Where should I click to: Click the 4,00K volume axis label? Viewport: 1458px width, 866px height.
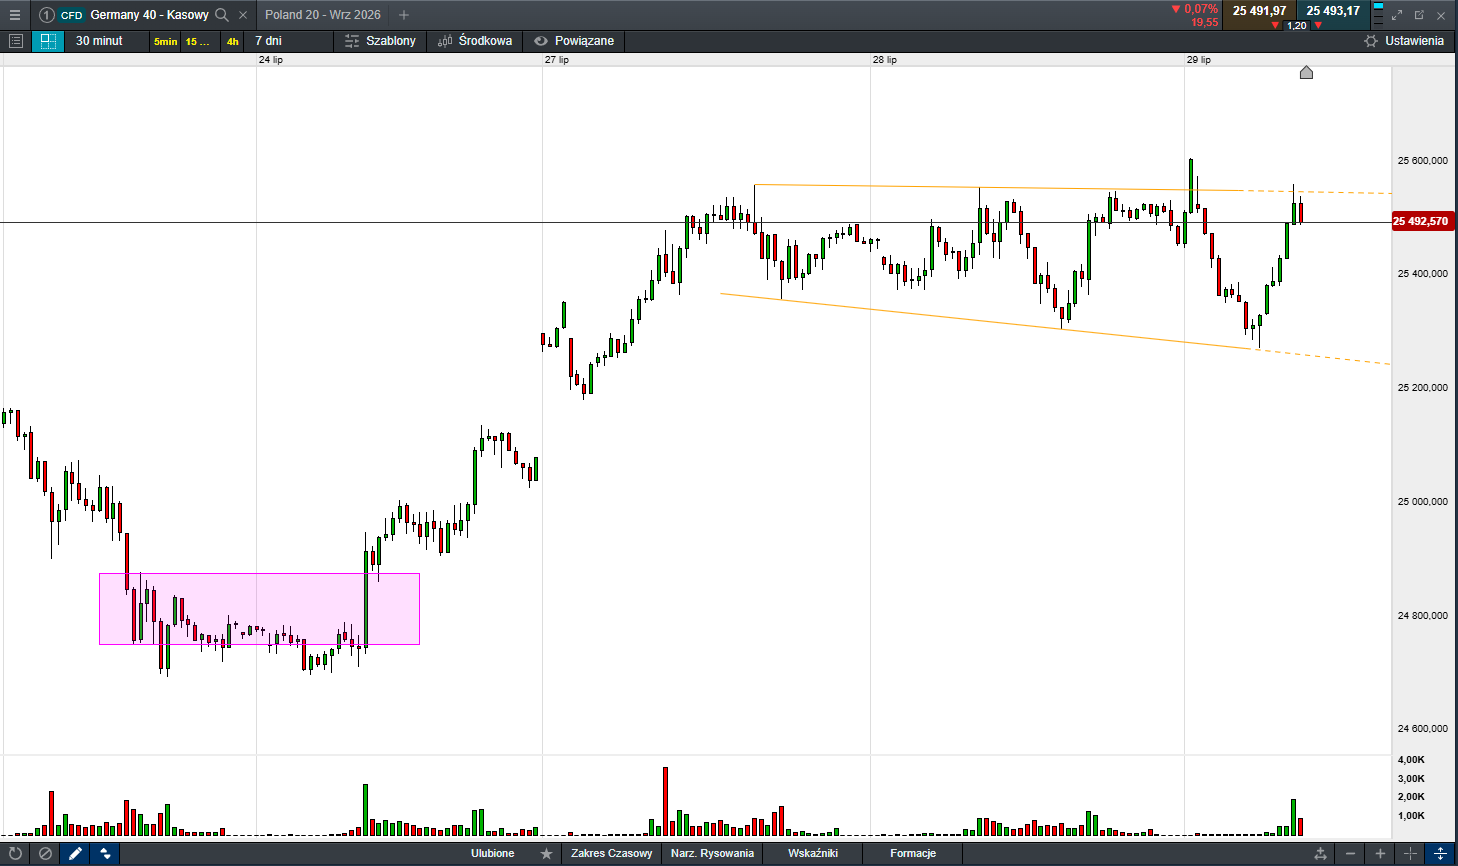tap(1411, 760)
